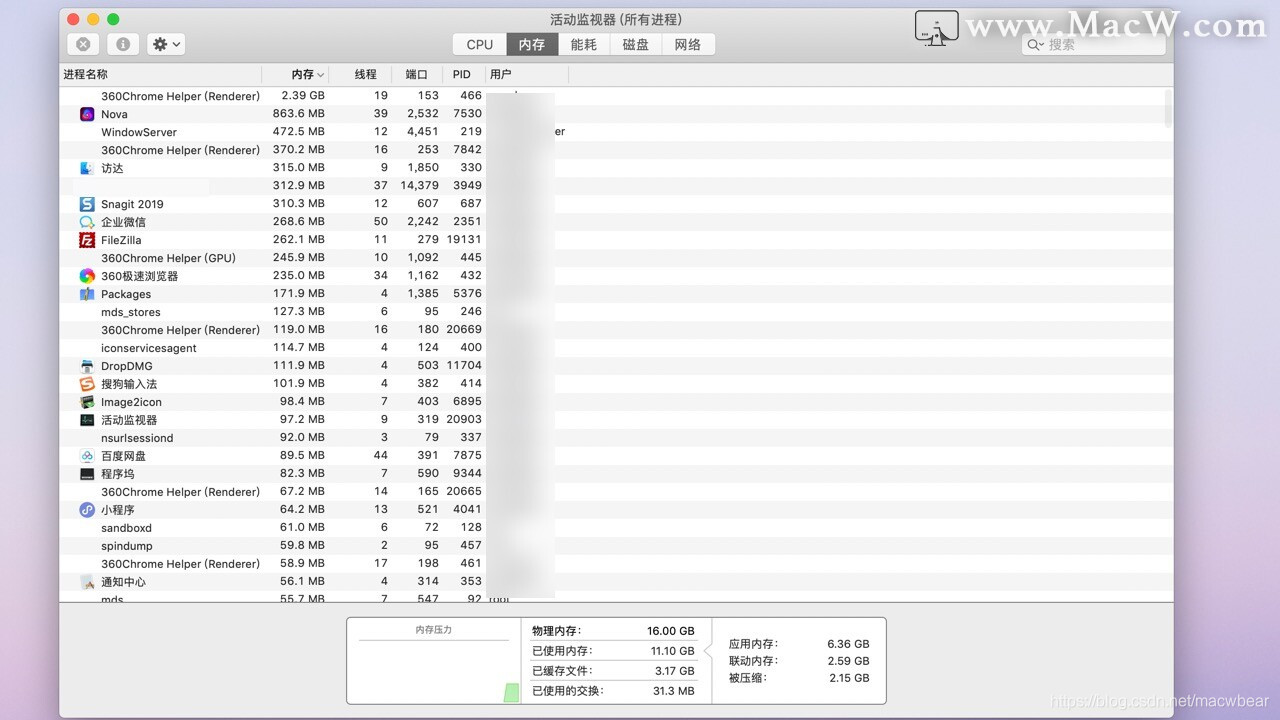This screenshot has width=1280, height=720.
Task: Switch to the 内存 tab
Action: point(532,44)
